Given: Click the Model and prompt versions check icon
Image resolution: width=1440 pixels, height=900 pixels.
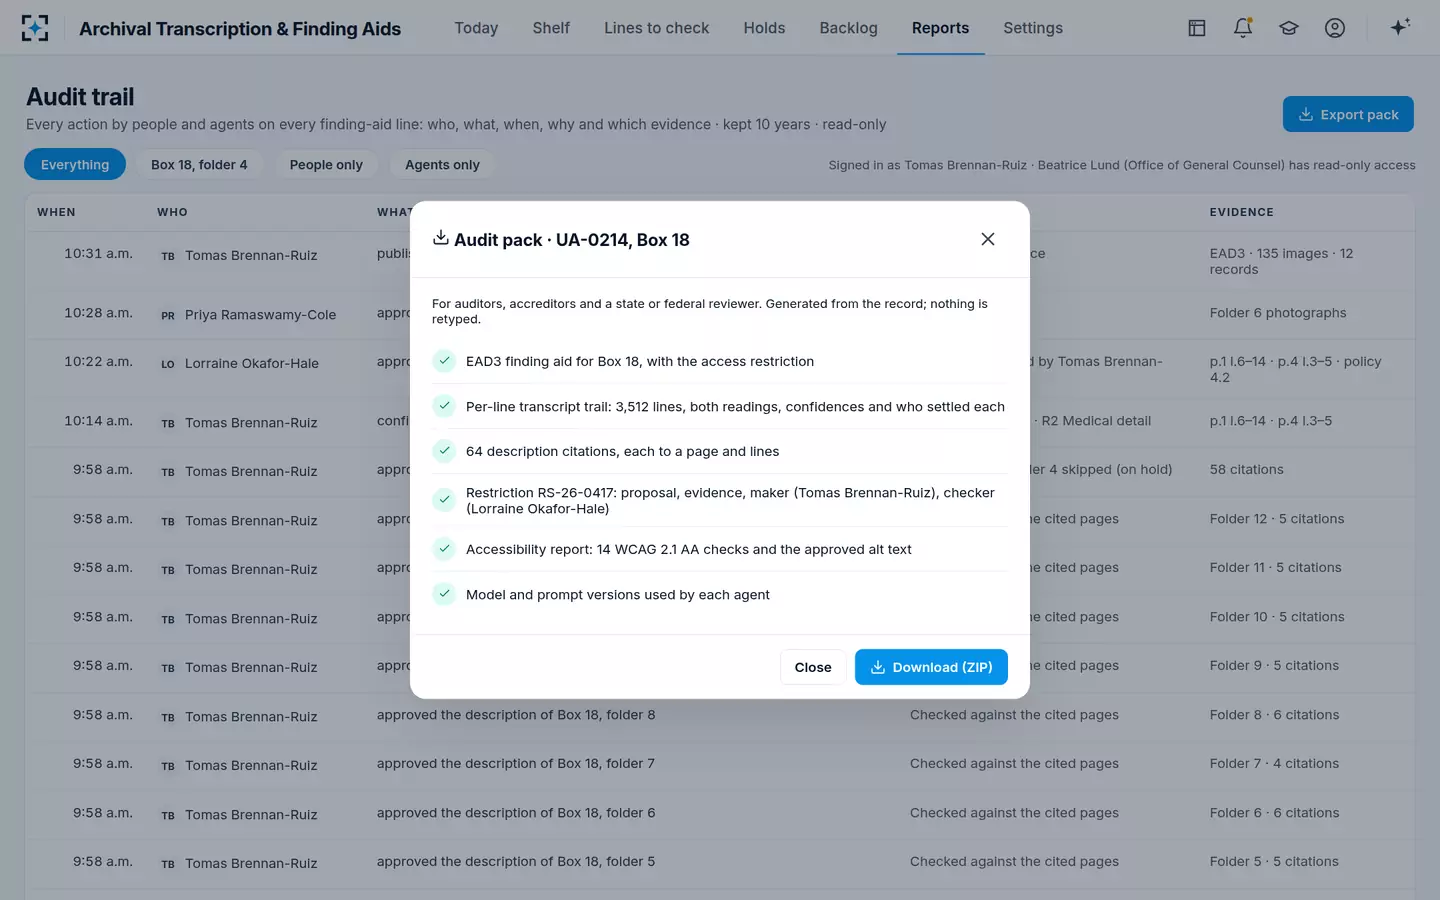Looking at the screenshot, I should point(444,594).
